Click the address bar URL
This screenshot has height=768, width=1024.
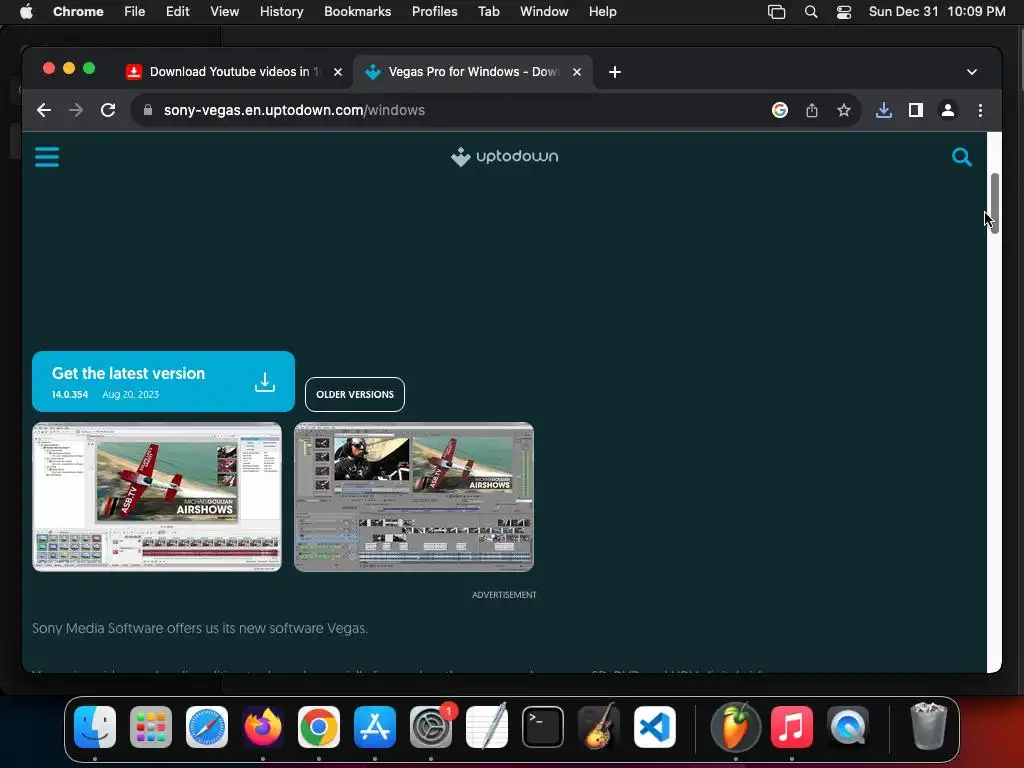294,110
